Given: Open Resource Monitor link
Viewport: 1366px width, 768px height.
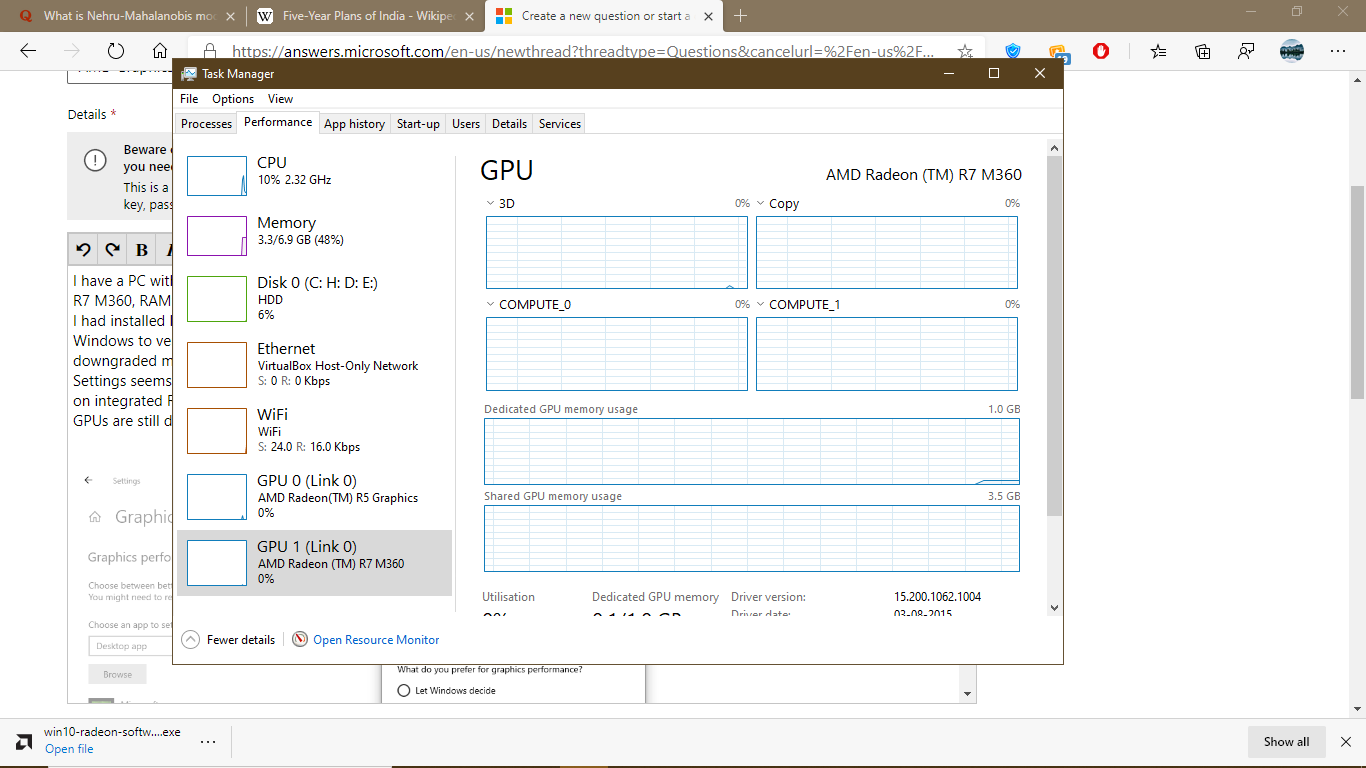Looking at the screenshot, I should tap(376, 640).
